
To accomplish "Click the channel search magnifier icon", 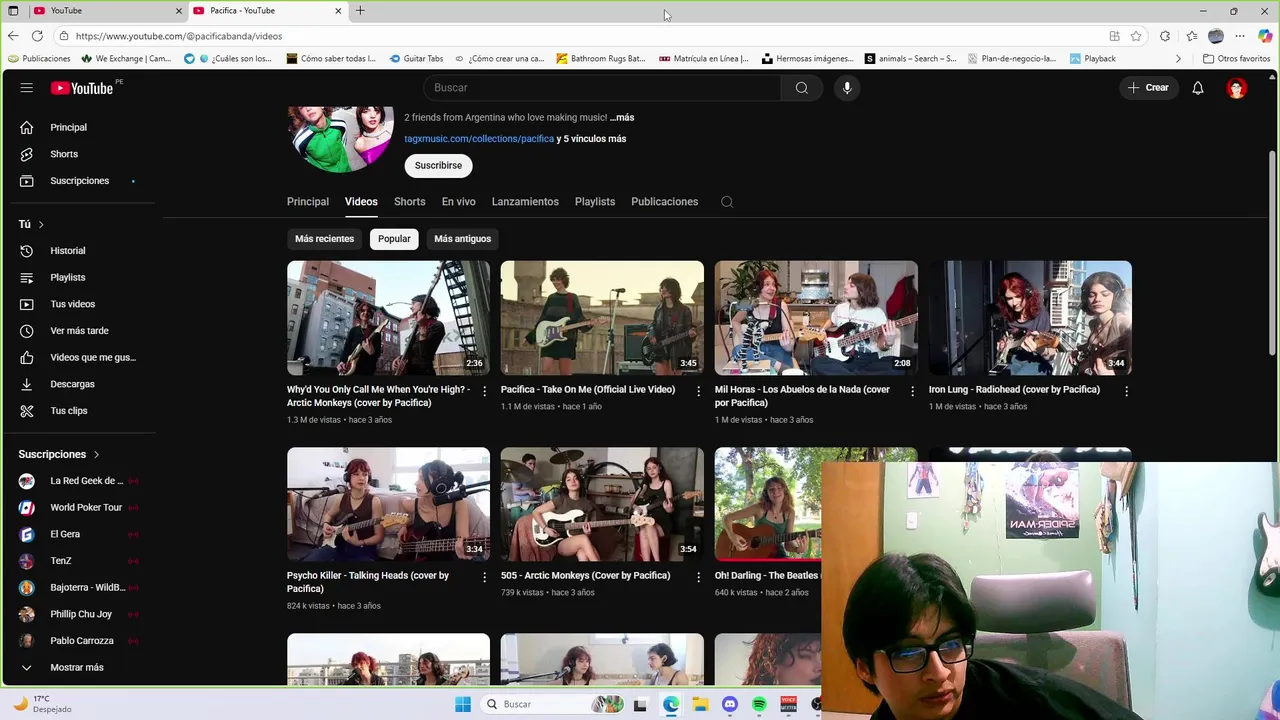I will coord(727,202).
